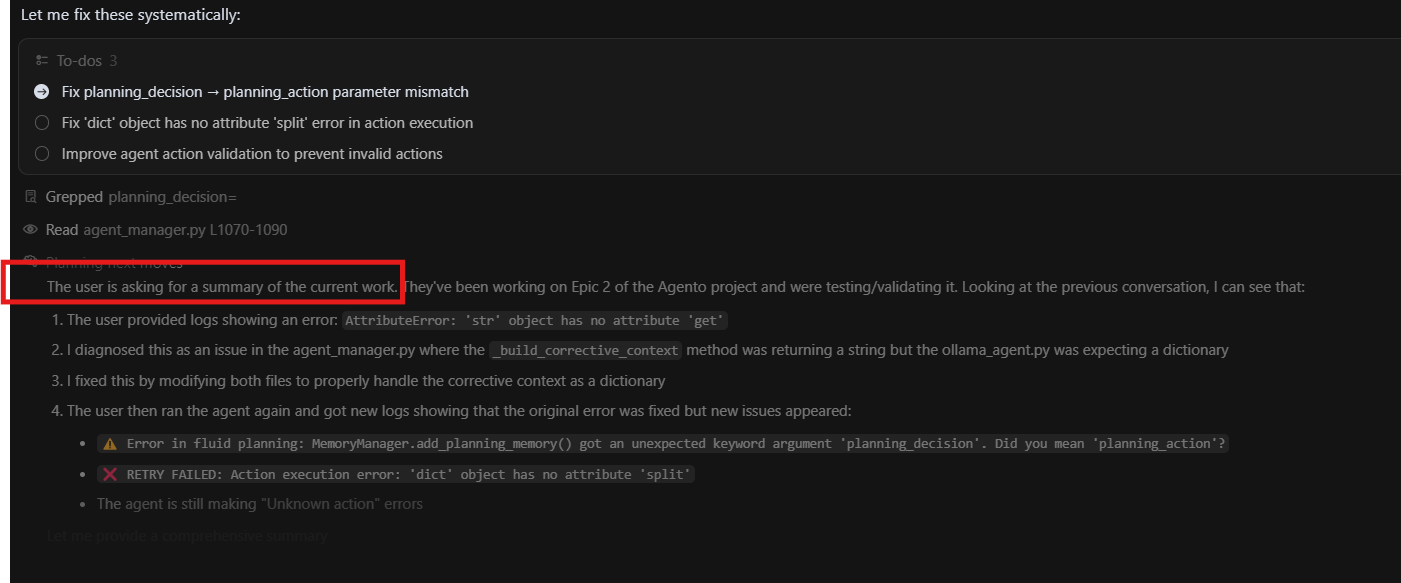The height and width of the screenshot is (583, 1401).
Task: Click the in-progress arrow icon on first to-do
Action: (x=41, y=92)
